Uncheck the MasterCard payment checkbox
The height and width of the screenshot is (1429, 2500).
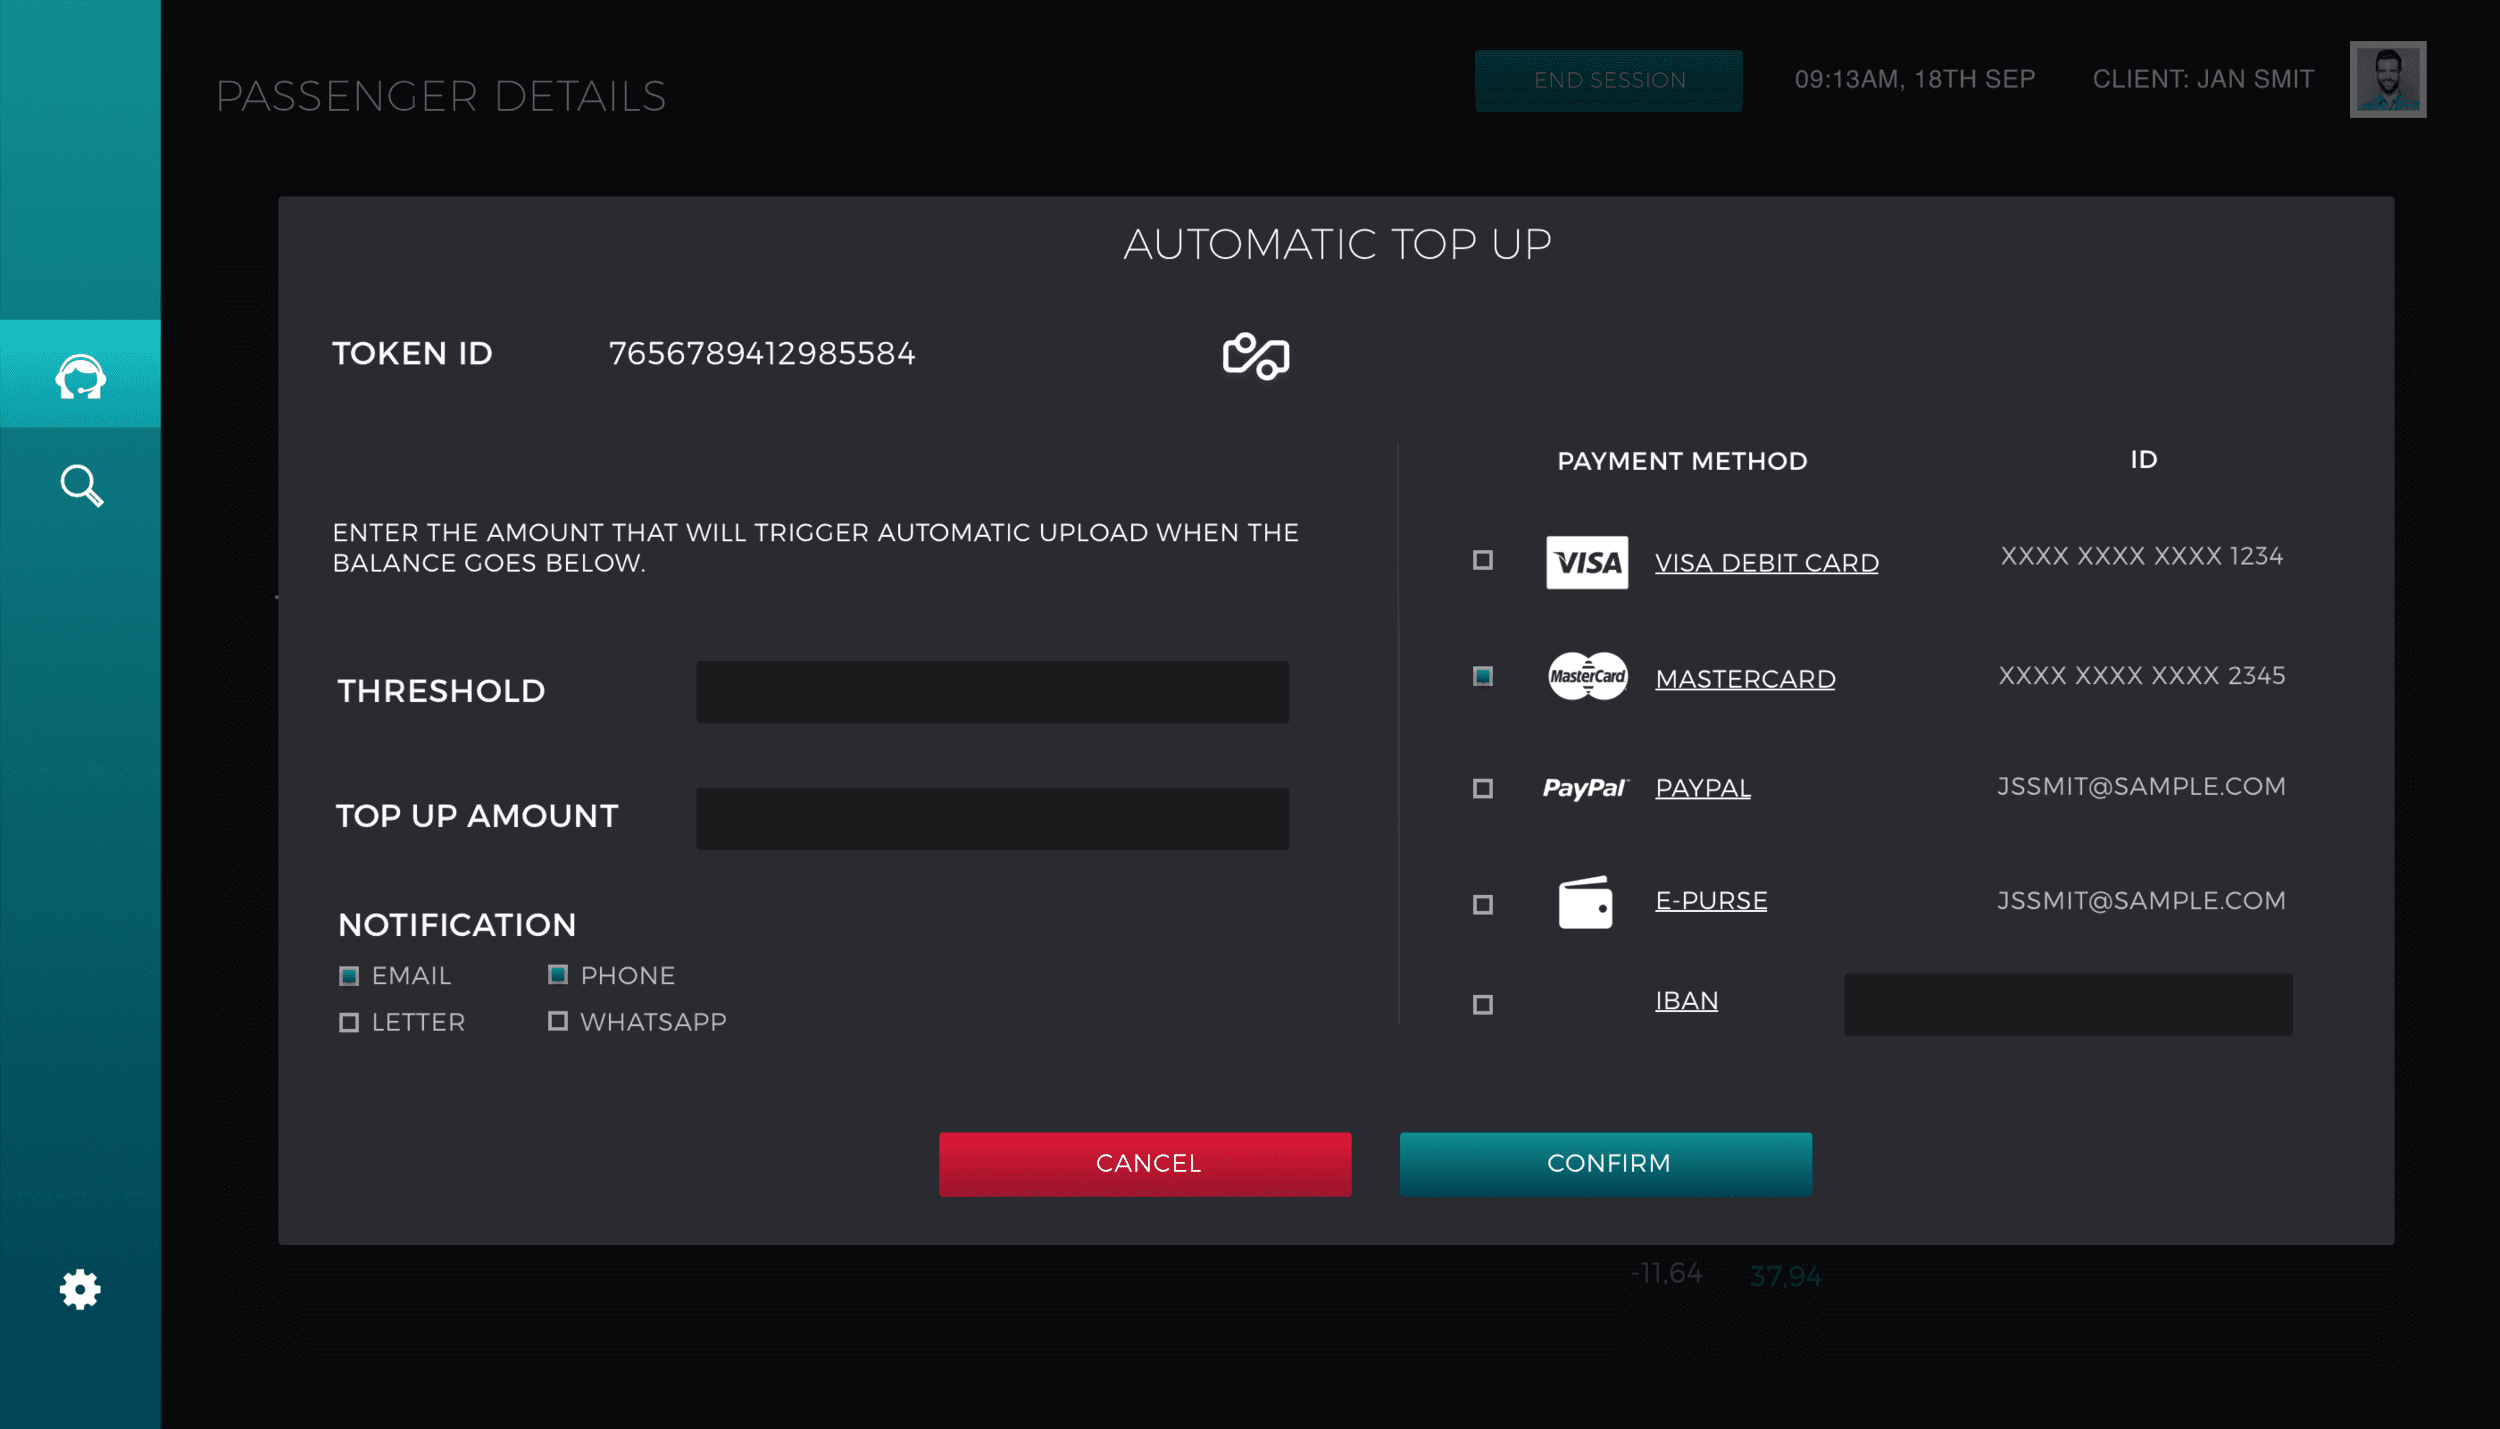click(1483, 676)
